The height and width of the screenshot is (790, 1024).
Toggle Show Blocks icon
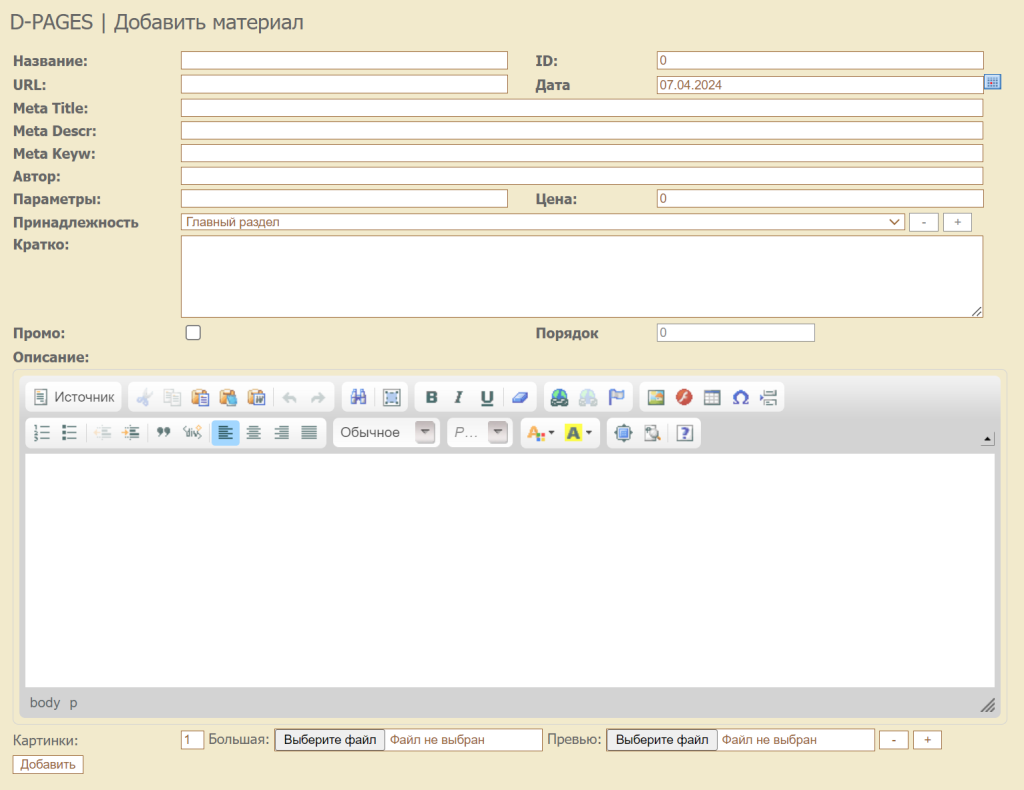(x=652, y=432)
